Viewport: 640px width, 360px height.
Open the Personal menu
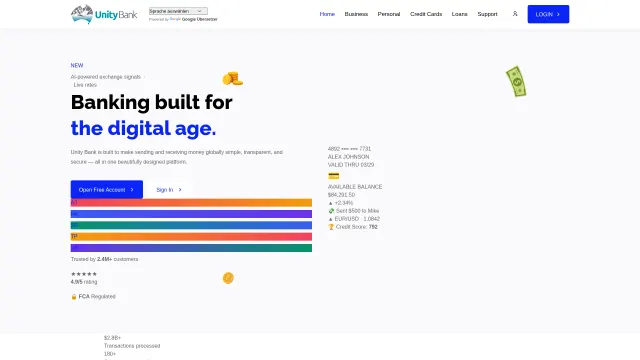point(389,14)
